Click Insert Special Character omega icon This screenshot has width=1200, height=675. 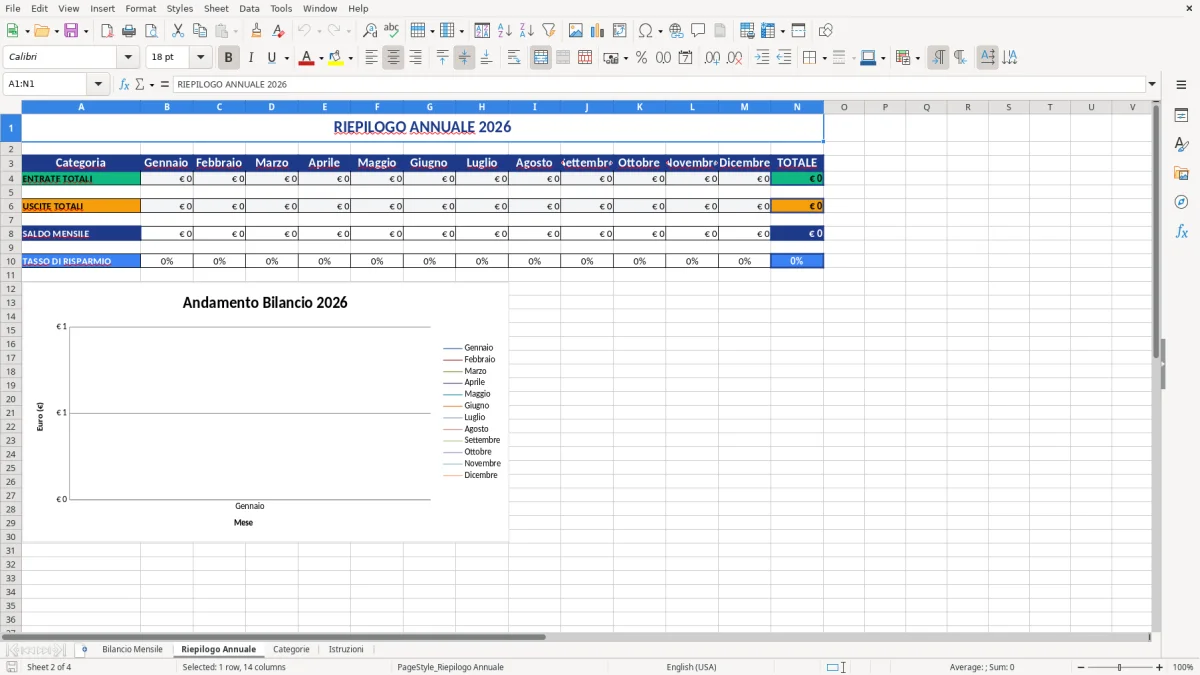[645, 31]
